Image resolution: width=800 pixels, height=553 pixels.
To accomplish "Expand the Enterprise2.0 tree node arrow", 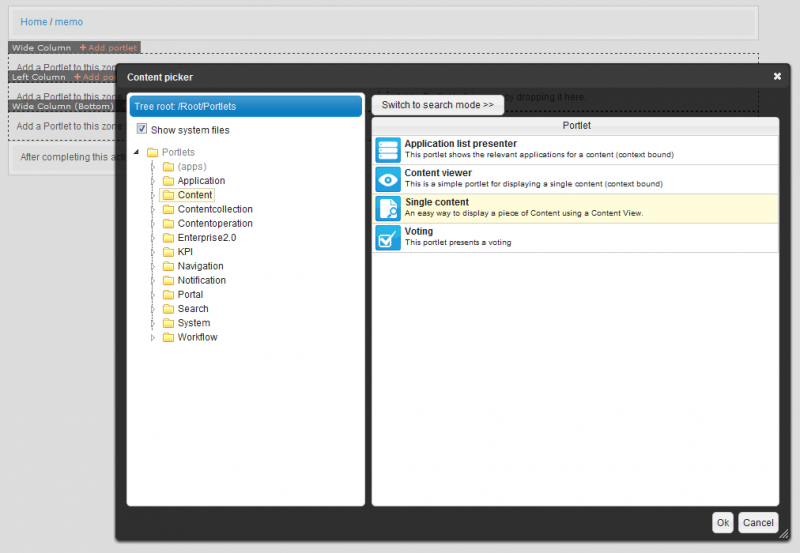I will [x=153, y=238].
